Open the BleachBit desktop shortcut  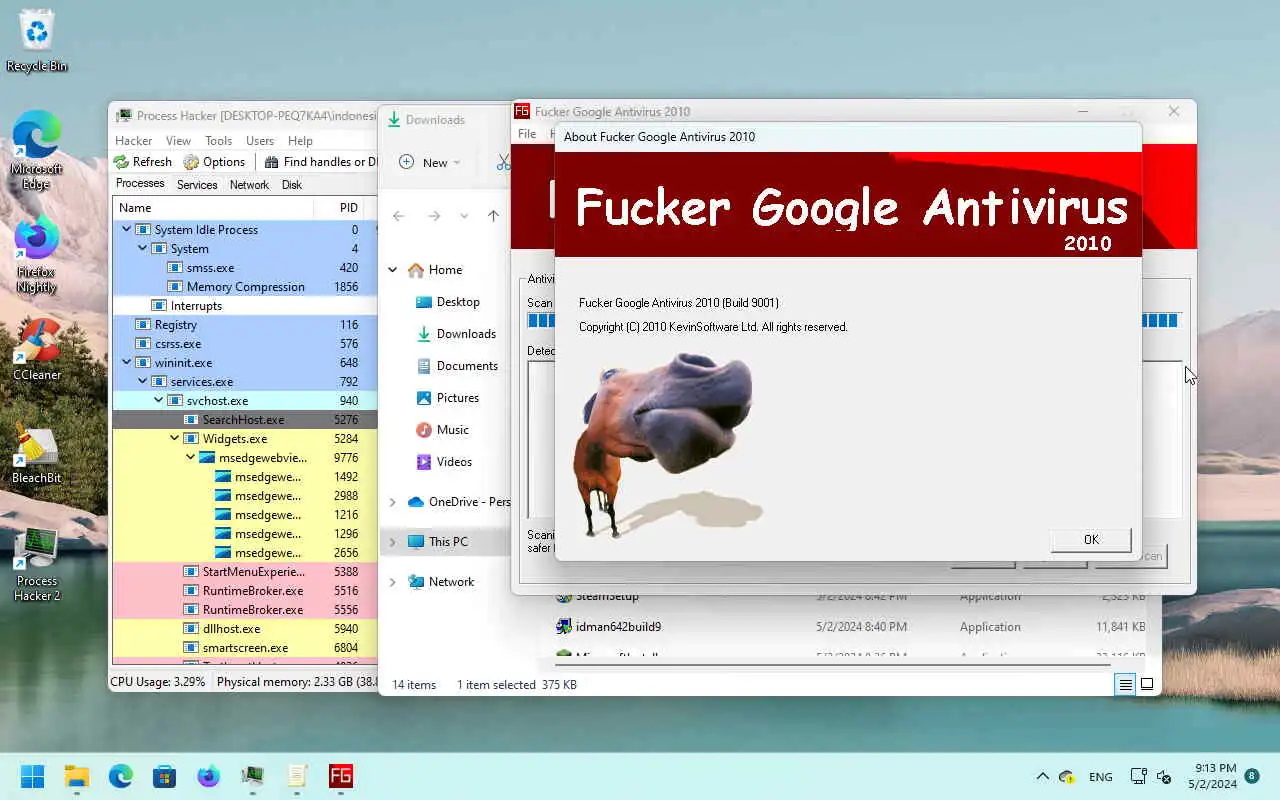coord(37,452)
